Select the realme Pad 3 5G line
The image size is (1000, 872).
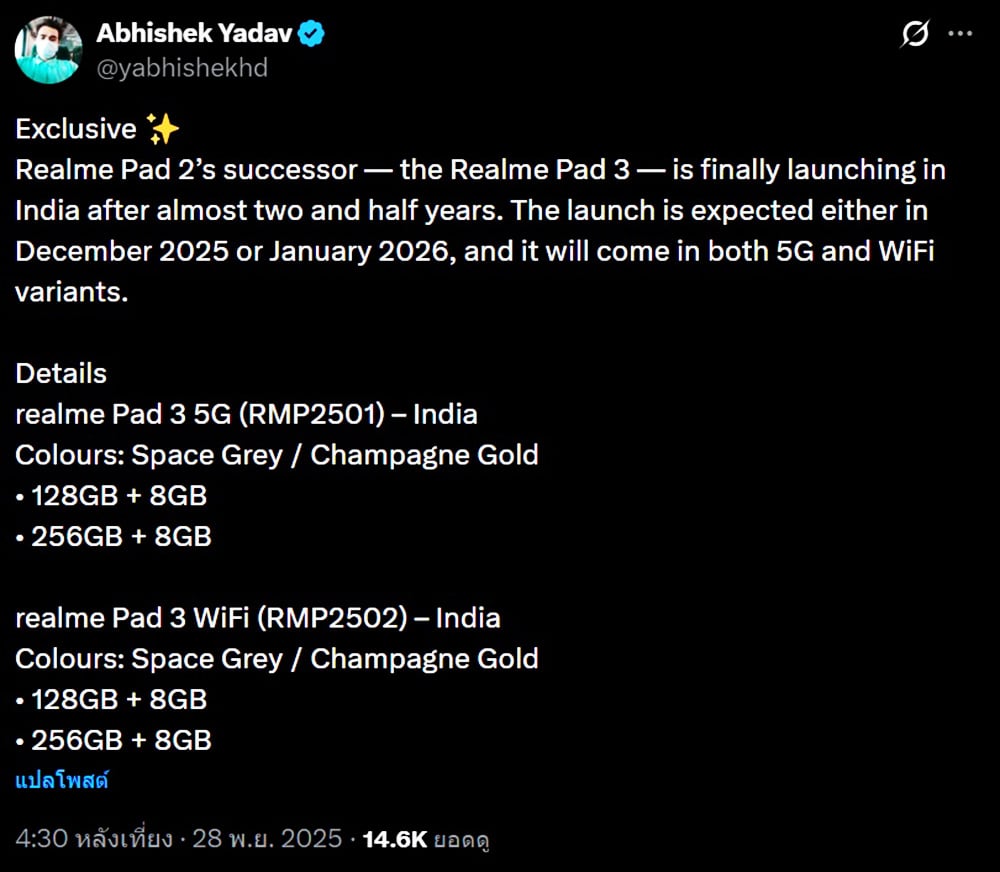click(245, 413)
